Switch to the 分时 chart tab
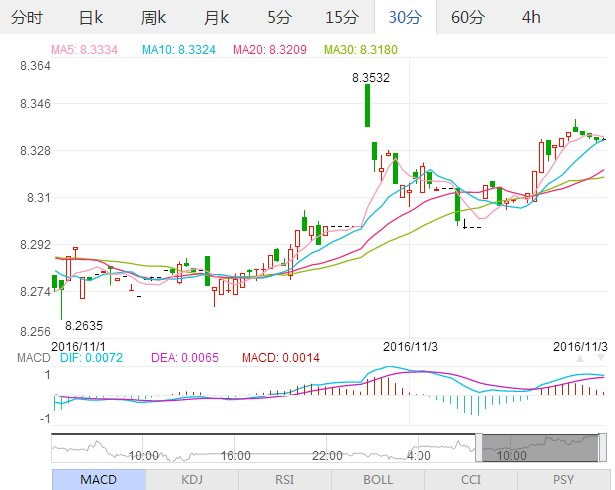The image size is (615, 490). pos(26,17)
